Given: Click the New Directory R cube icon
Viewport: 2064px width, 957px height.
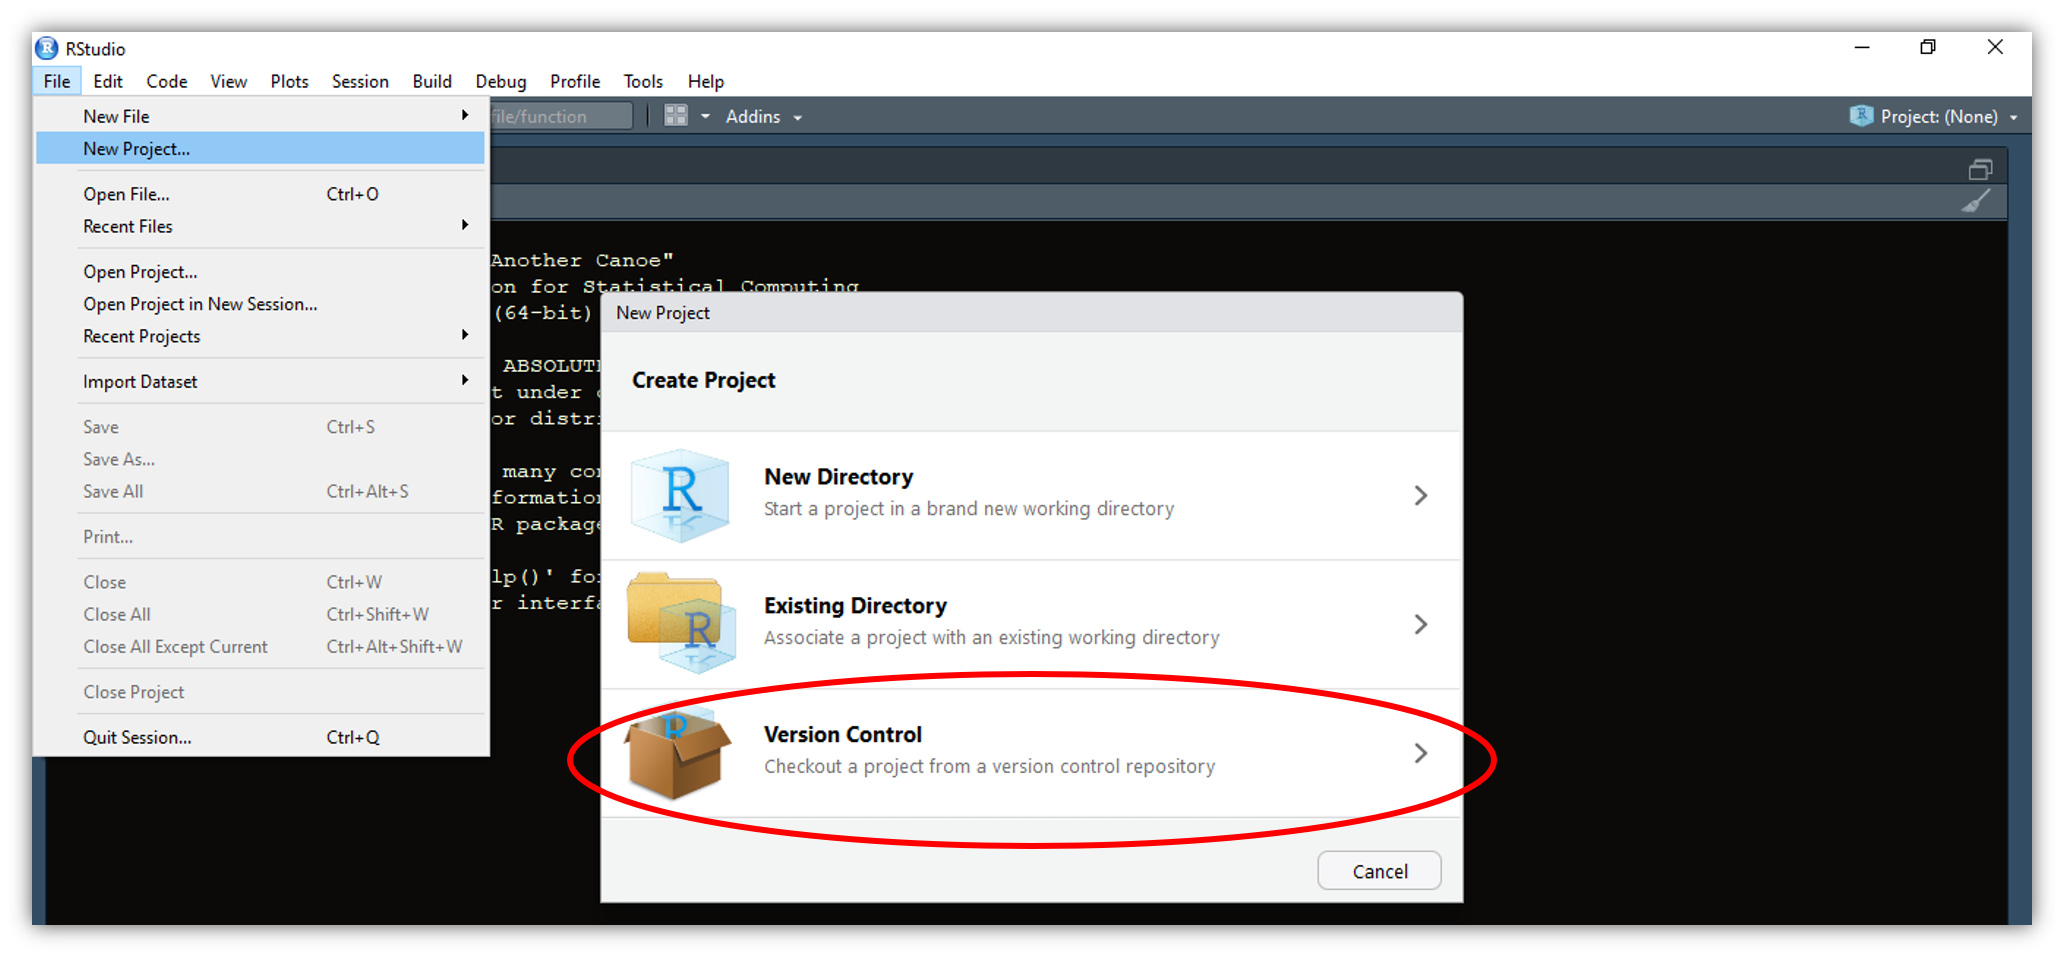Looking at the screenshot, I should [680, 495].
